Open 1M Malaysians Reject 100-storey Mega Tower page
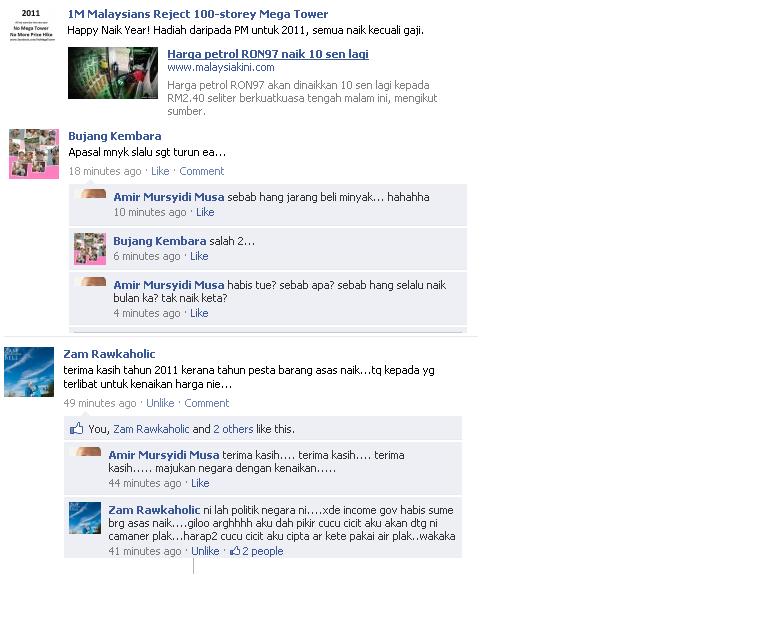 pyautogui.click(x=198, y=14)
